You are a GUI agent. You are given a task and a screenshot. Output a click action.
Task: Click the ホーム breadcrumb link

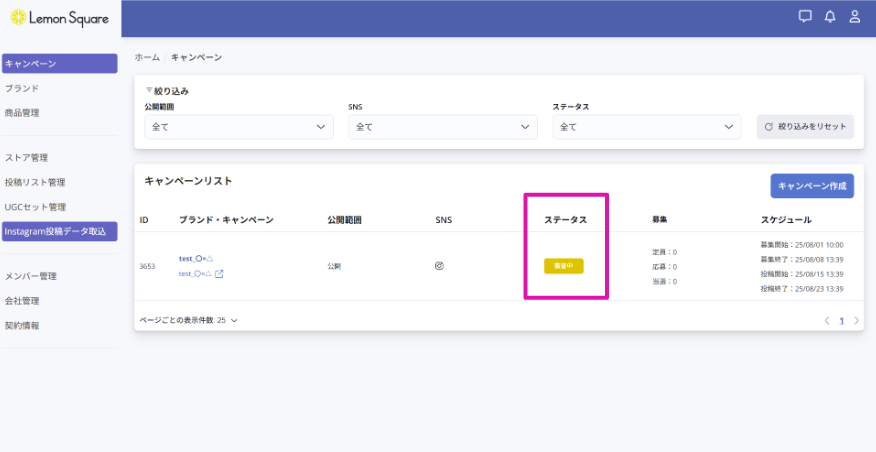point(147,58)
